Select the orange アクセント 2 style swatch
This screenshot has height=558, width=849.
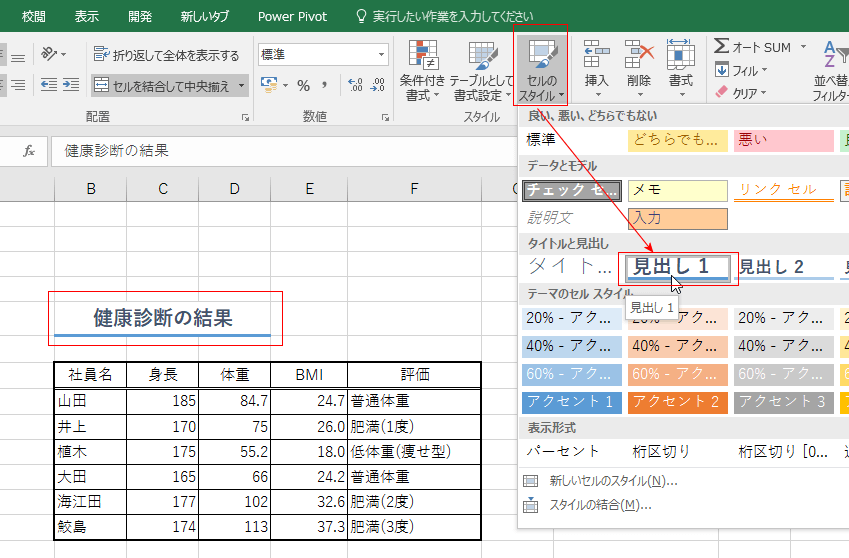tap(675, 402)
